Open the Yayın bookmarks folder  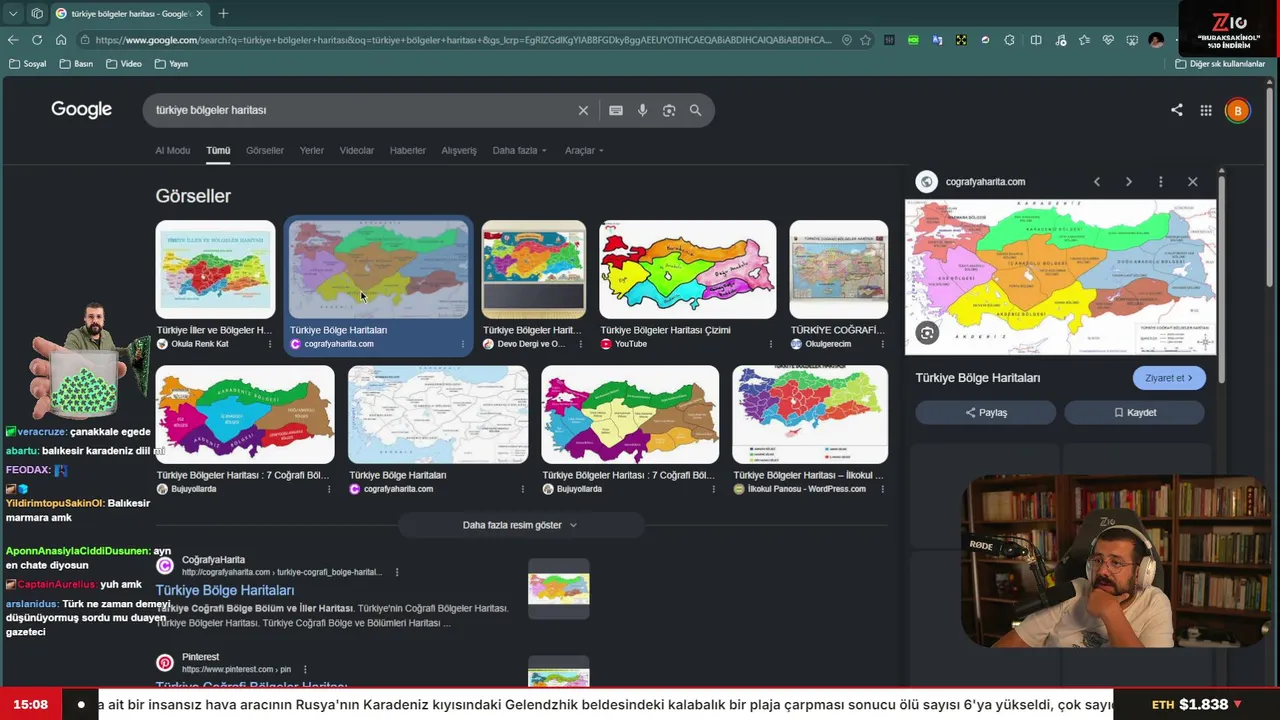(x=171, y=64)
